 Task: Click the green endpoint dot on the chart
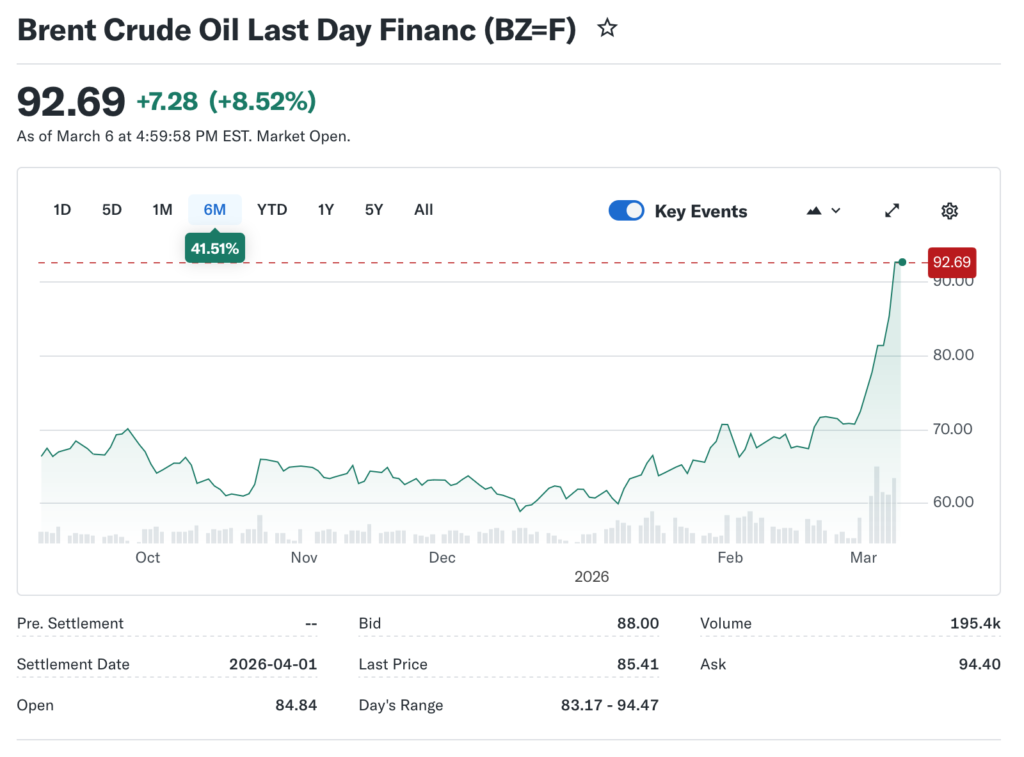coord(901,262)
